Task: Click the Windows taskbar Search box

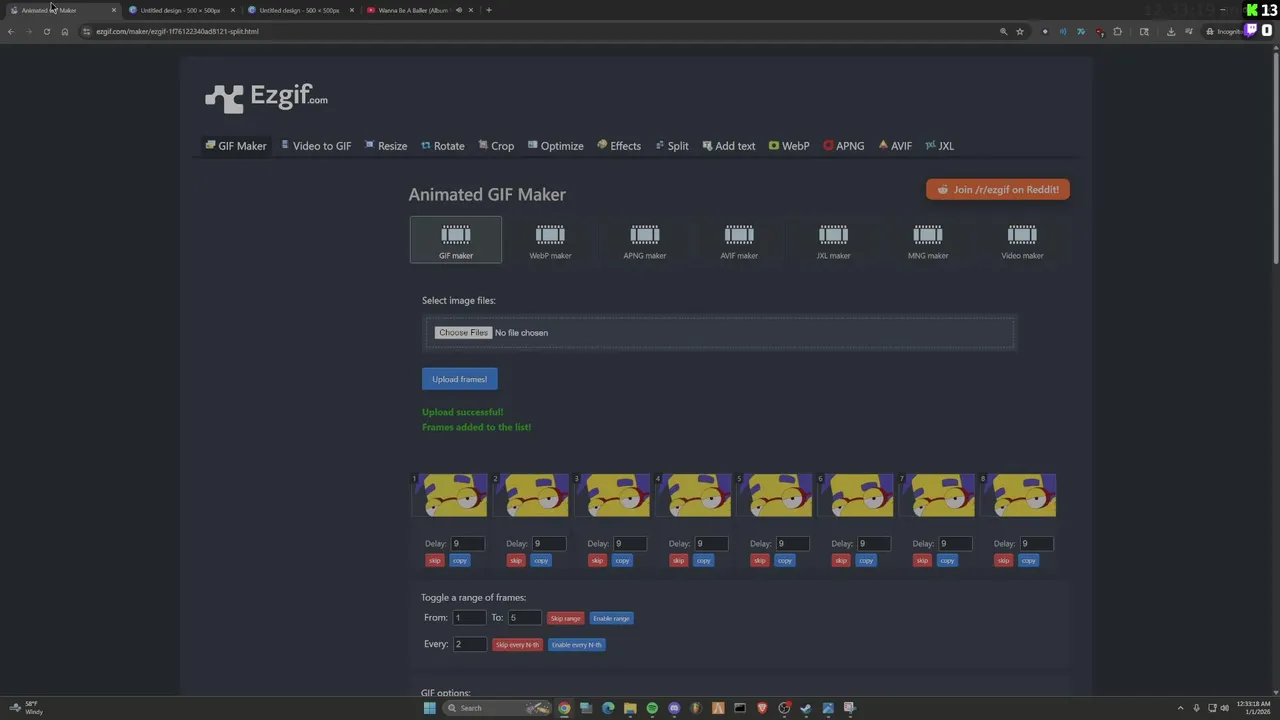Action: pos(496,708)
